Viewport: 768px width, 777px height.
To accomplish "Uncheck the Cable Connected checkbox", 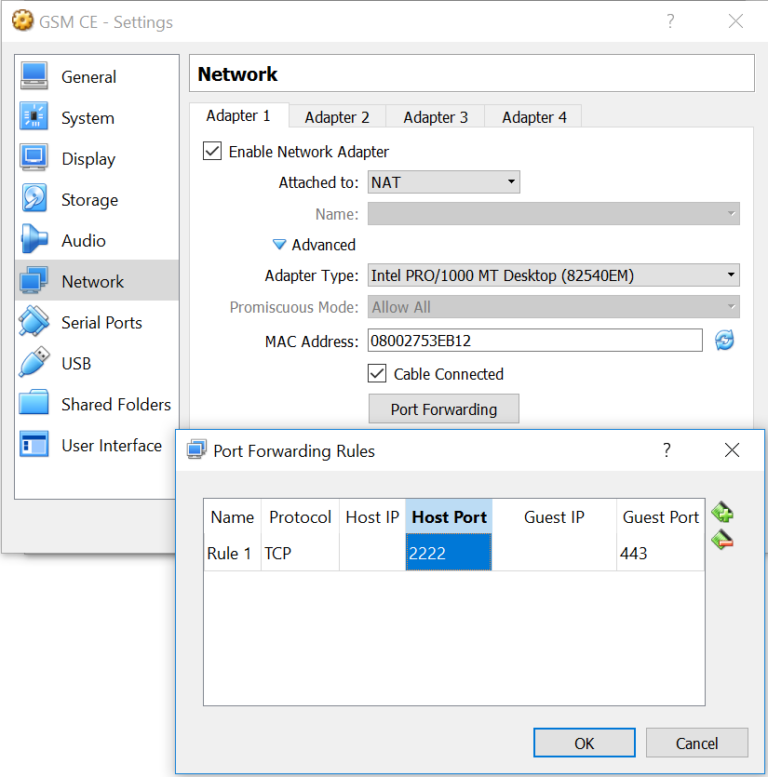I will [377, 374].
